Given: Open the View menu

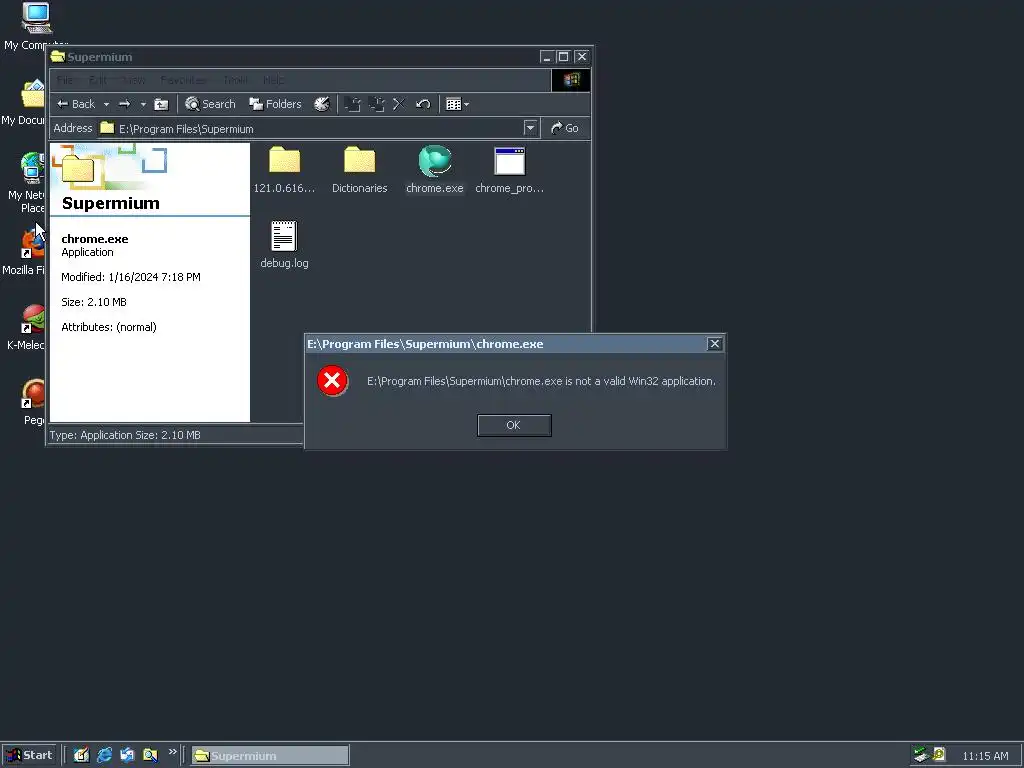Looking at the screenshot, I should [x=134, y=80].
